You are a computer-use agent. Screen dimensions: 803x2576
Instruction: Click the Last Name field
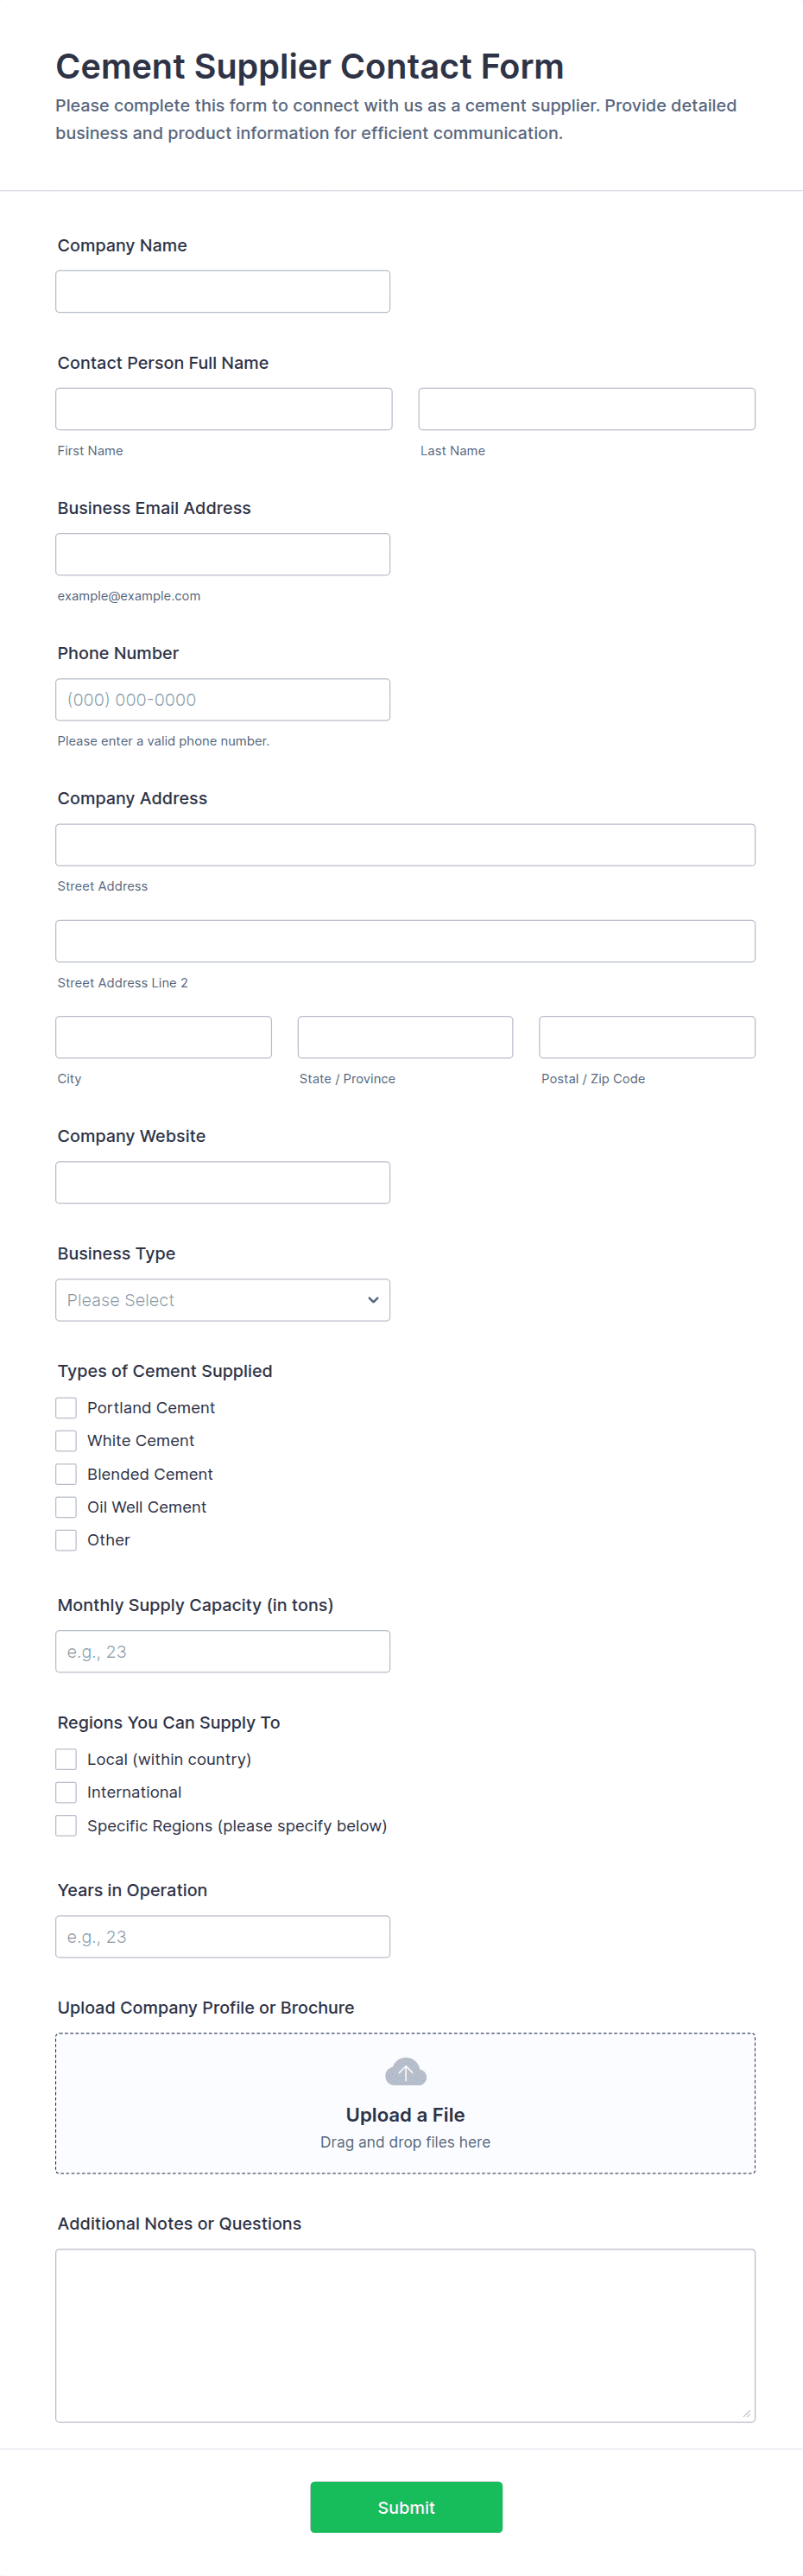pos(586,409)
